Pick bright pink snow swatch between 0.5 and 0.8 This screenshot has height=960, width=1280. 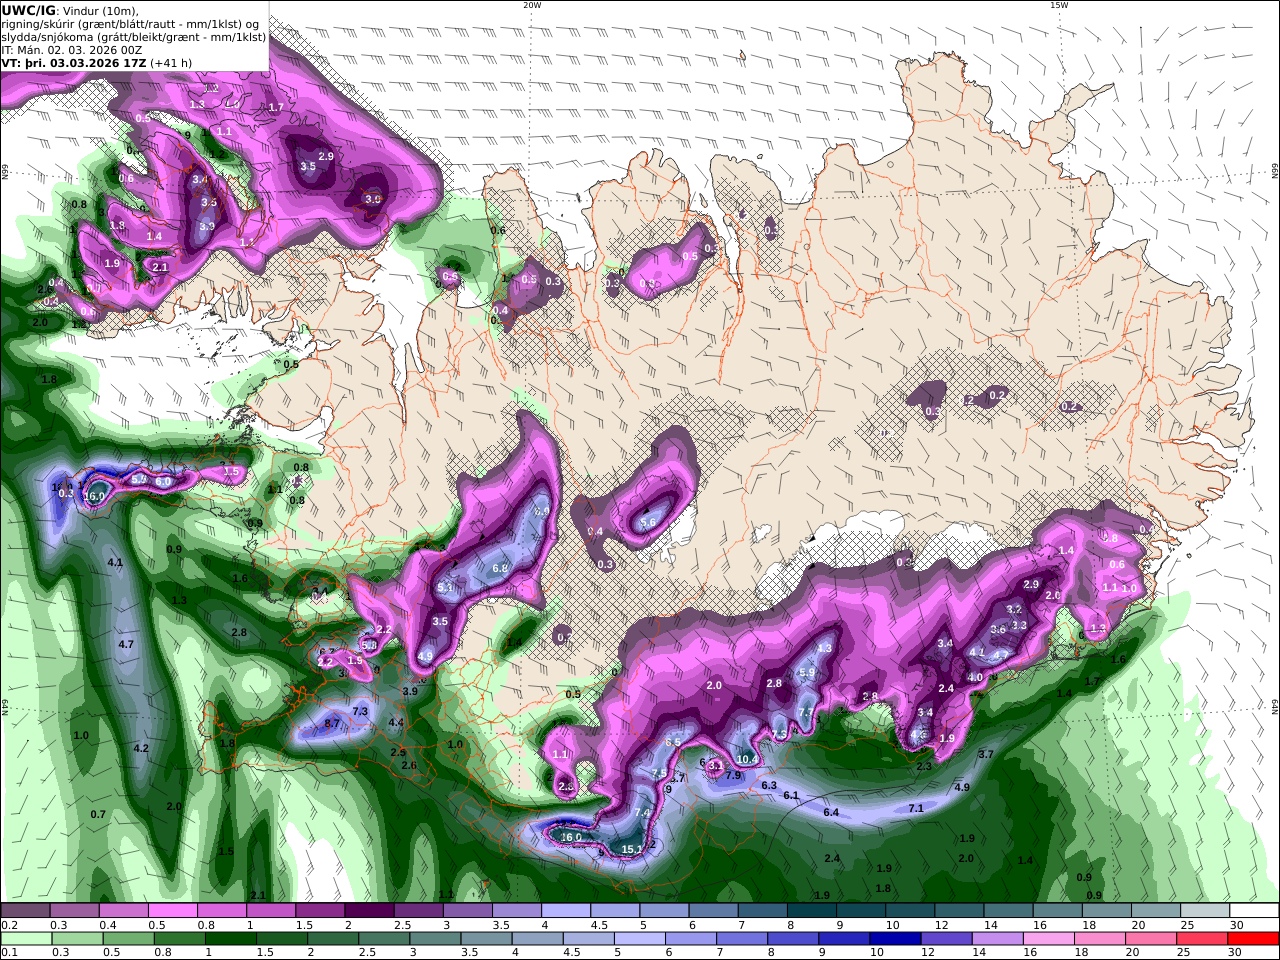pyautogui.click(x=172, y=910)
